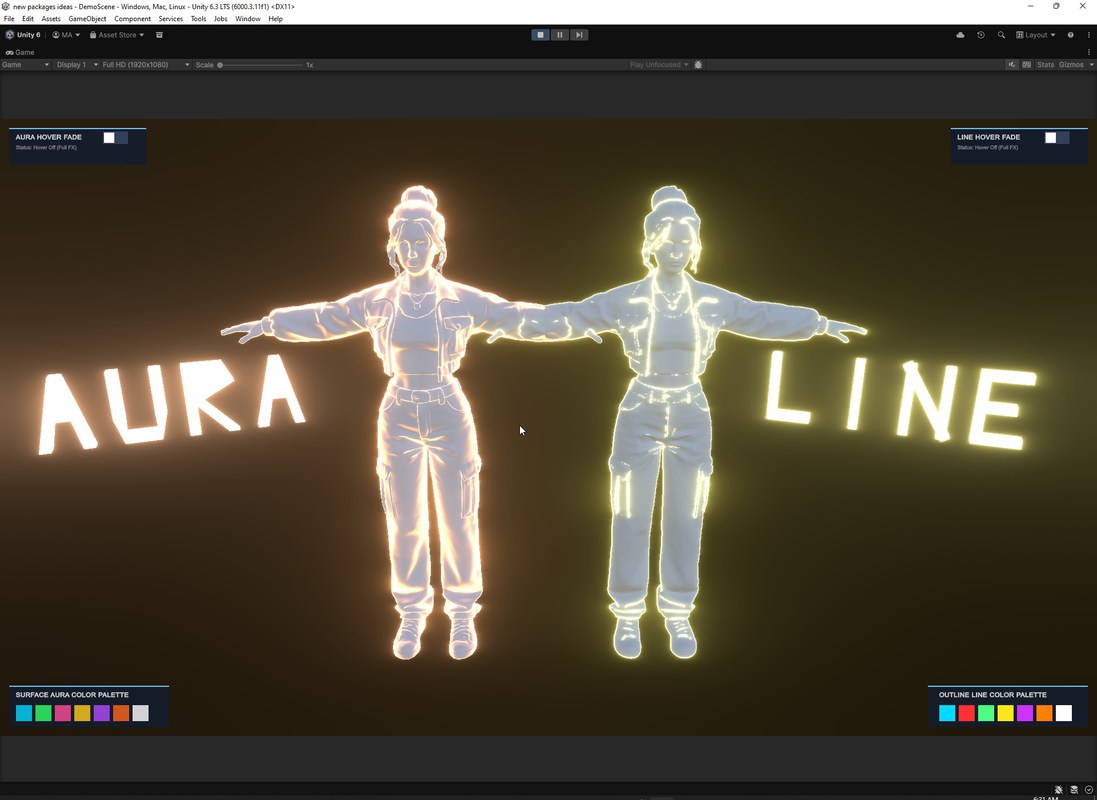
Task: Open the Unity search magnifier
Action: coord(1001,35)
